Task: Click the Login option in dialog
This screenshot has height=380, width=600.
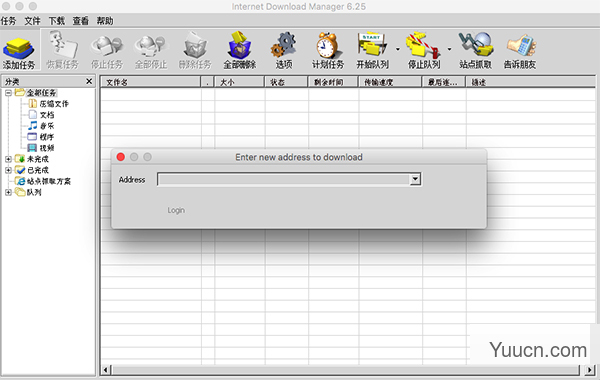Action: coord(176,210)
